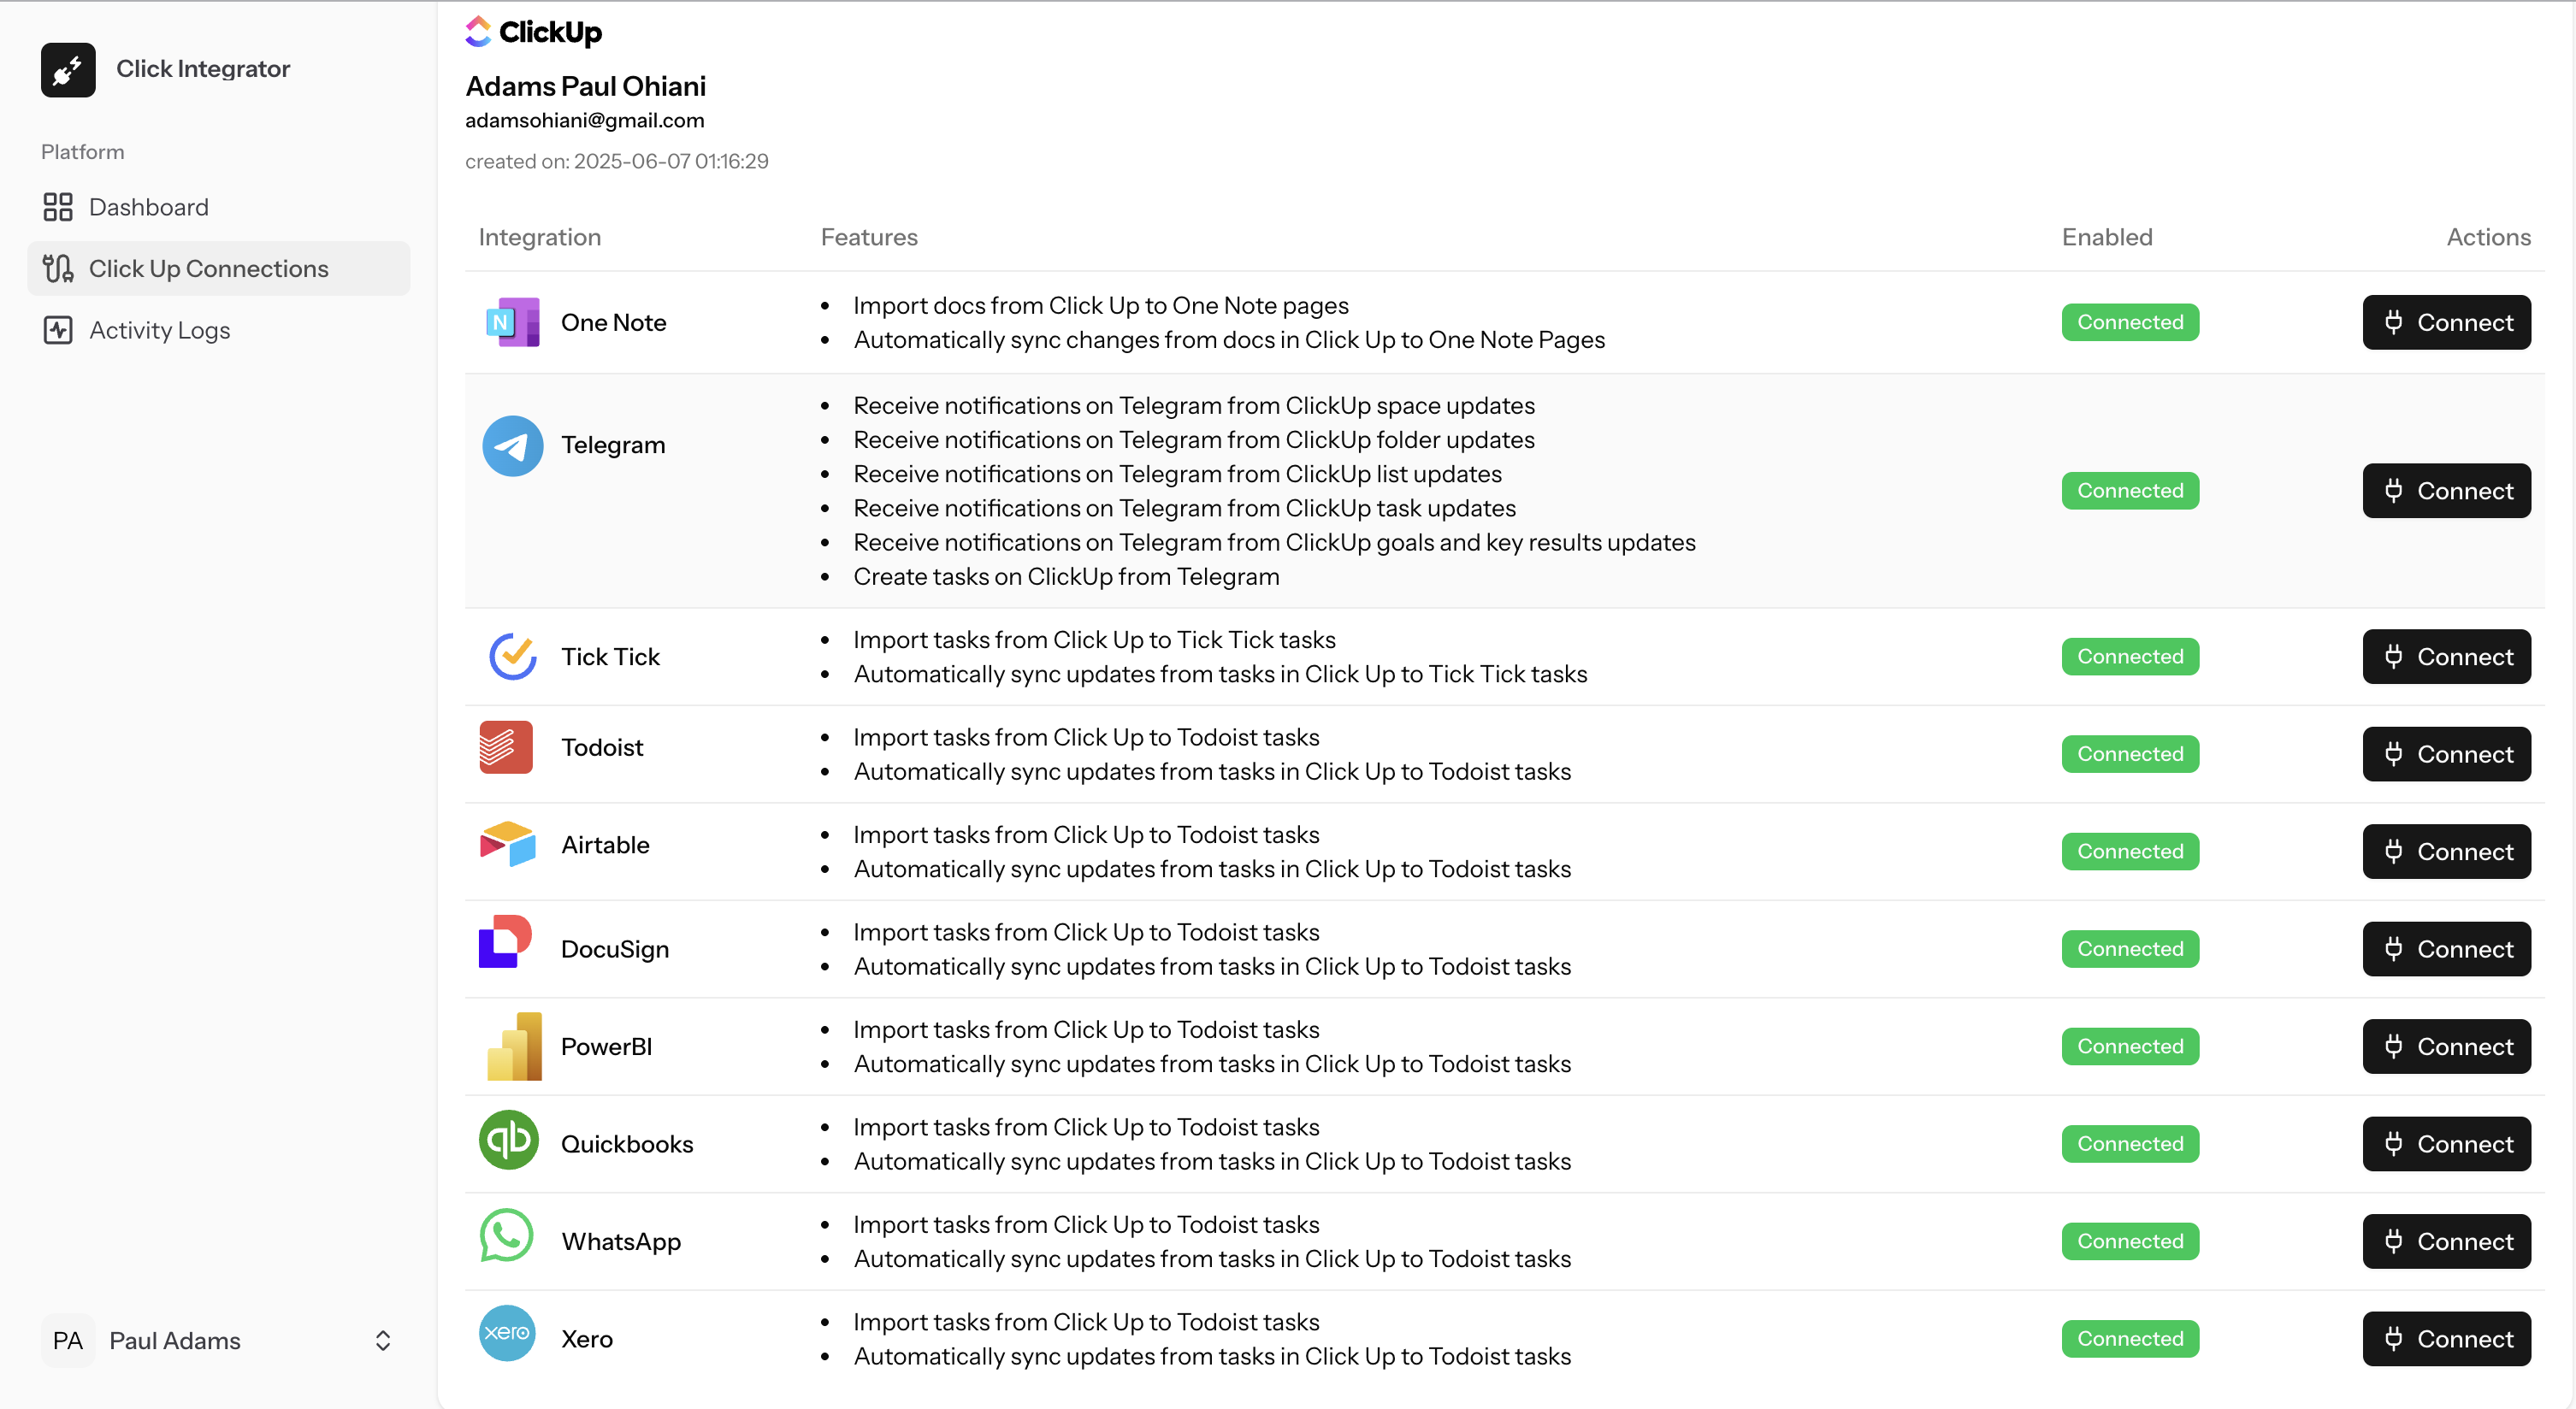Image resolution: width=2576 pixels, height=1409 pixels.
Task: Click the Quickbooks integration name
Action: [x=627, y=1144]
